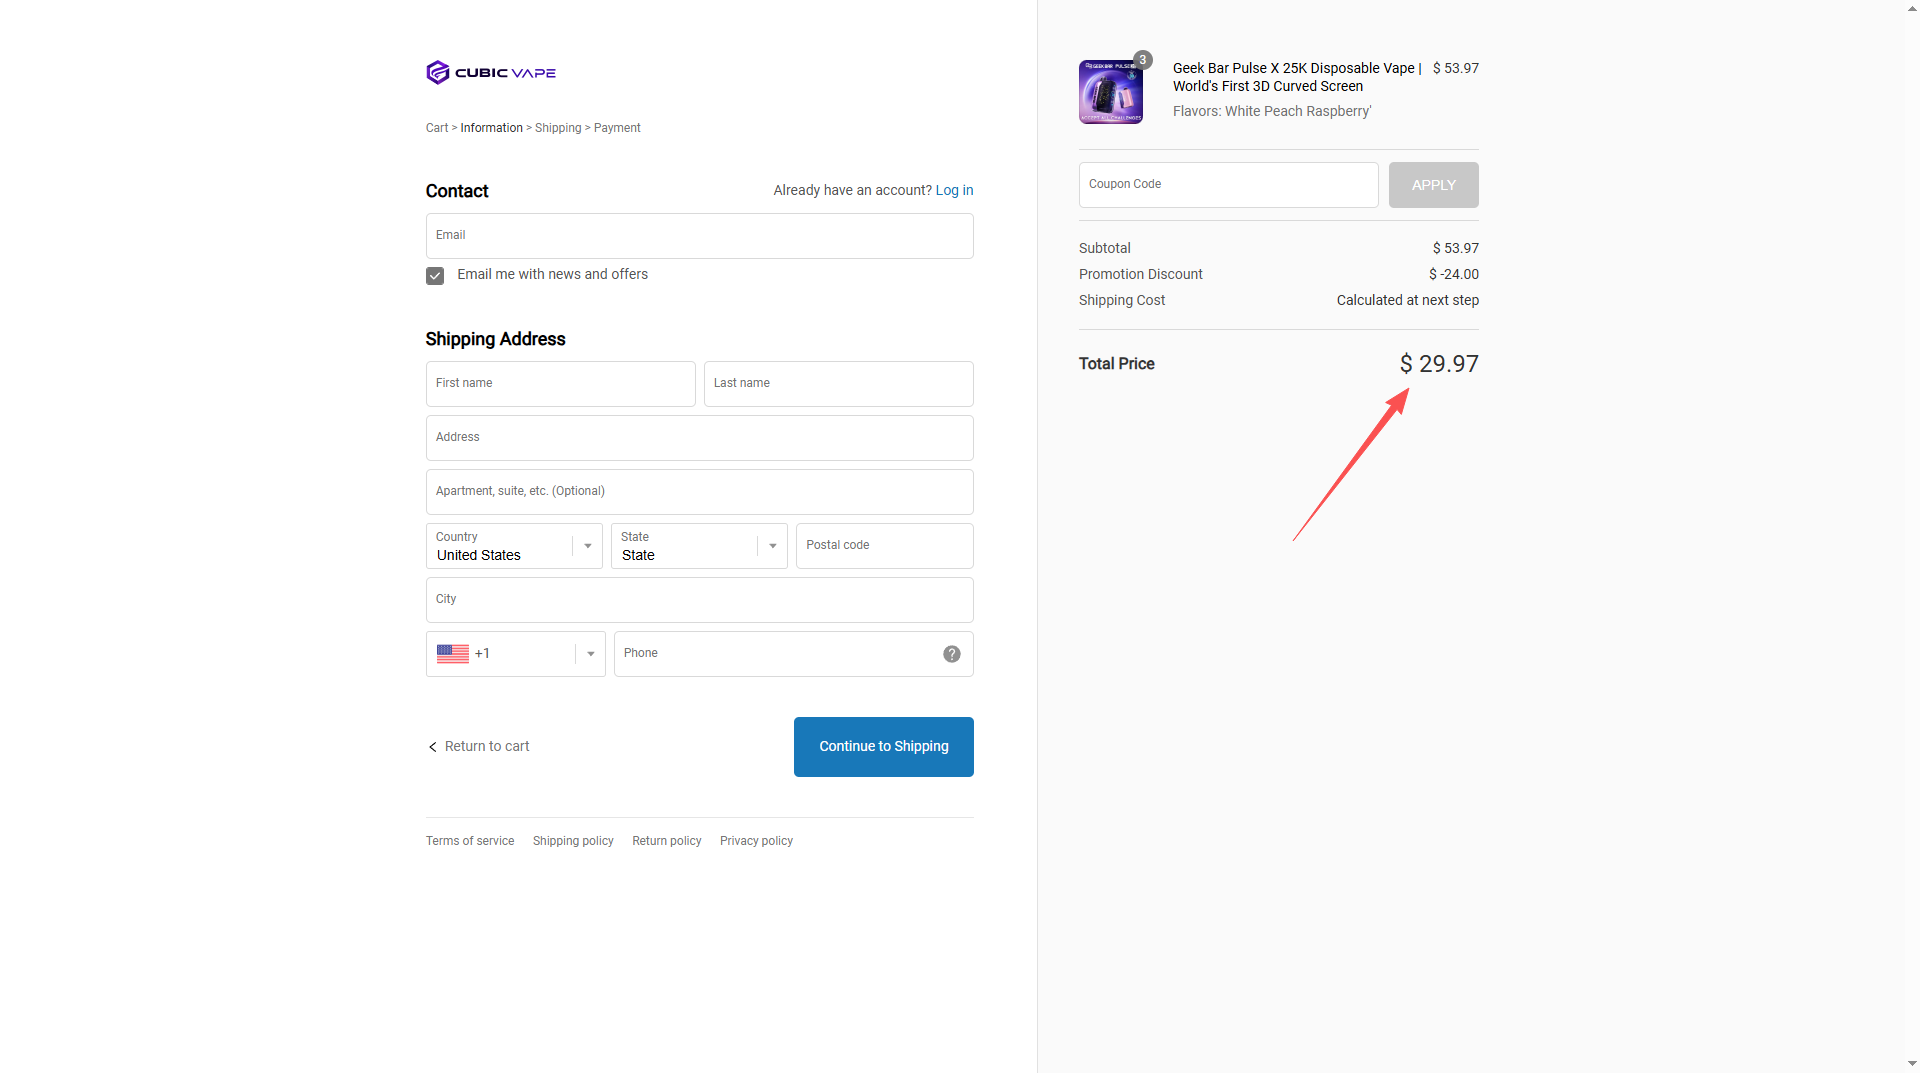Click the Geek Bar Pulse X product thumbnail
Image resolution: width=1920 pixels, height=1073 pixels.
click(x=1110, y=92)
